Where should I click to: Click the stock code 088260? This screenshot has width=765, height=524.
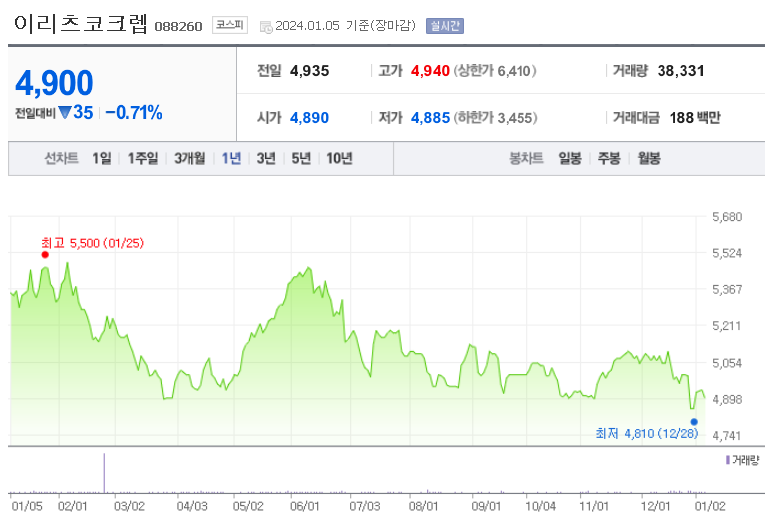coord(178,26)
